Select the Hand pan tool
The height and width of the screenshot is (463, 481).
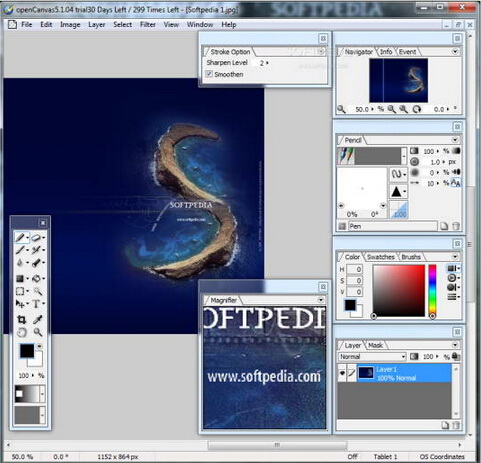tap(21, 332)
